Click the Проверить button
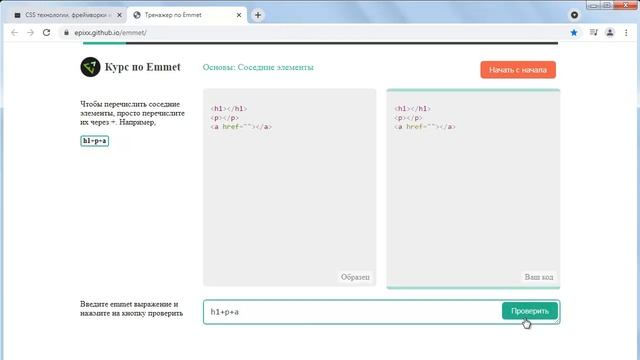Viewport: 640px width, 360px height. [x=530, y=311]
